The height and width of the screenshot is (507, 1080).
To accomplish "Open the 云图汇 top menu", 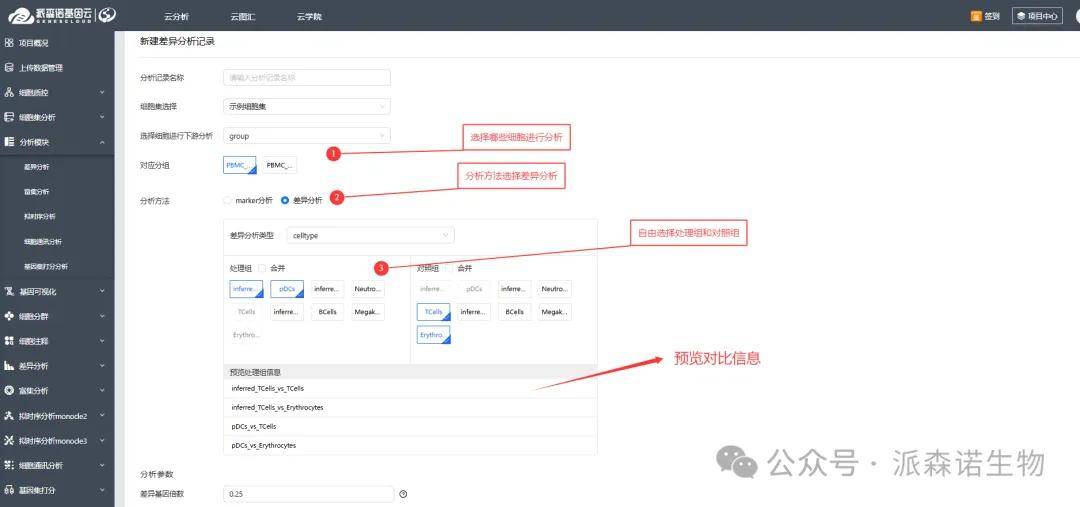I will (243, 17).
